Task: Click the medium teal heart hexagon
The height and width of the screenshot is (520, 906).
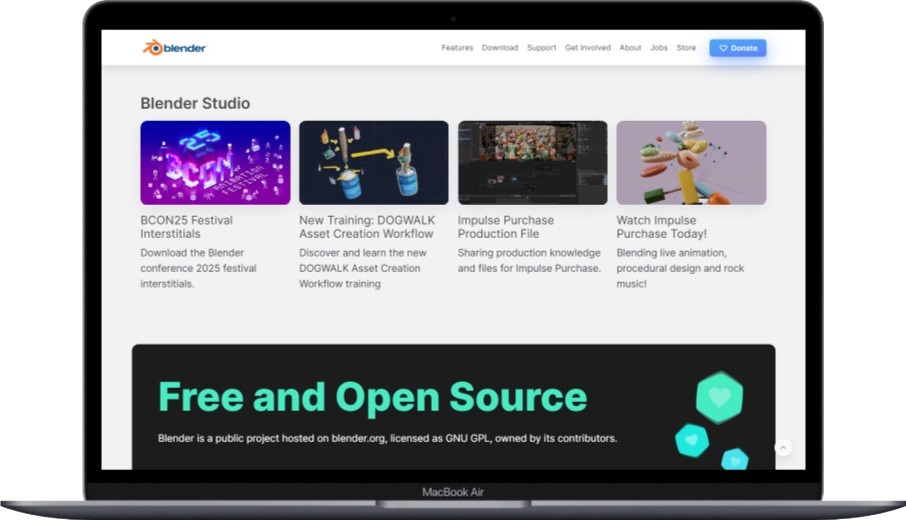Action: [x=692, y=440]
